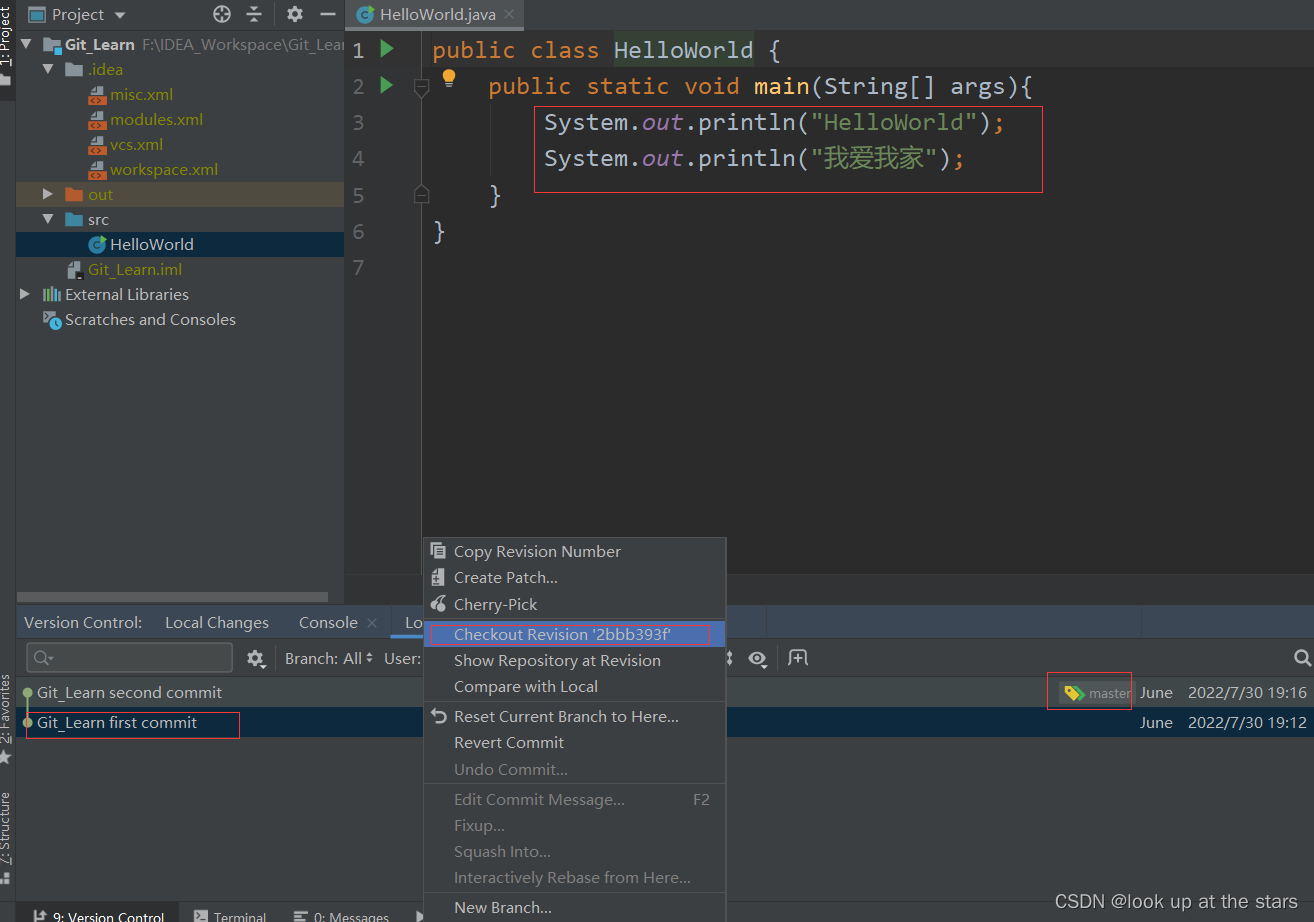Click the master branch tag label
Viewport: 1314px width, 922px height.
coord(1097,693)
